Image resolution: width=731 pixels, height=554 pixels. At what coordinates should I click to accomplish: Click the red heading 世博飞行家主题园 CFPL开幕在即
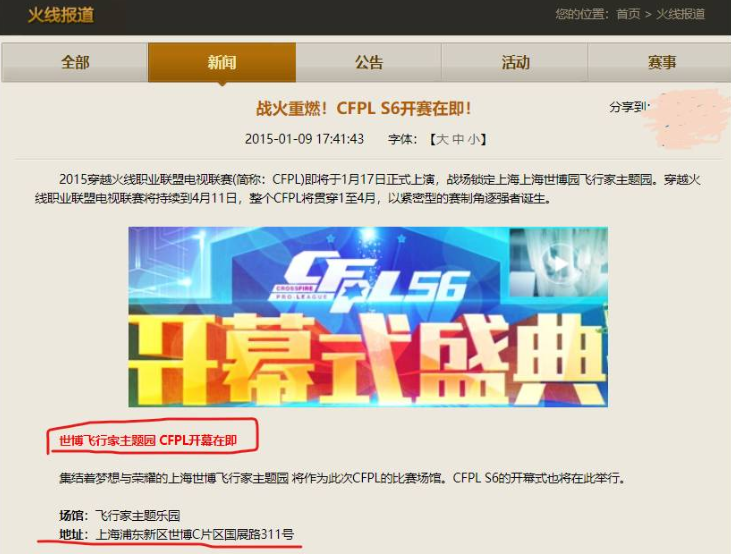[x=148, y=440]
